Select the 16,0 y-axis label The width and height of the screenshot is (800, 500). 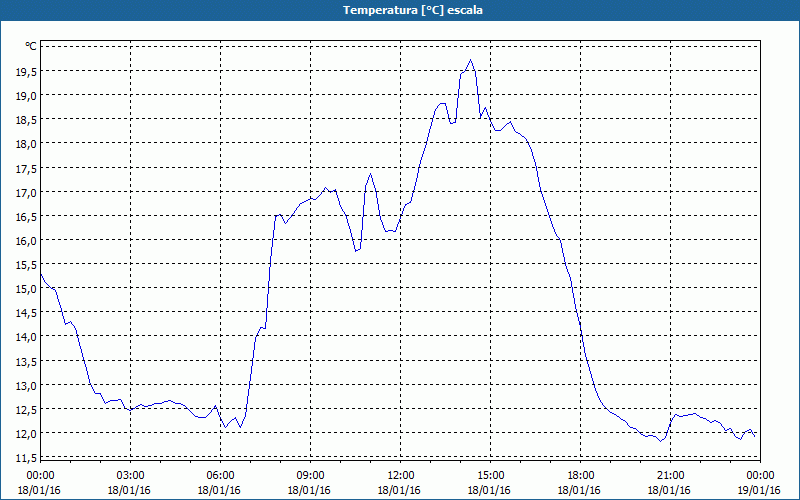(x=26, y=241)
